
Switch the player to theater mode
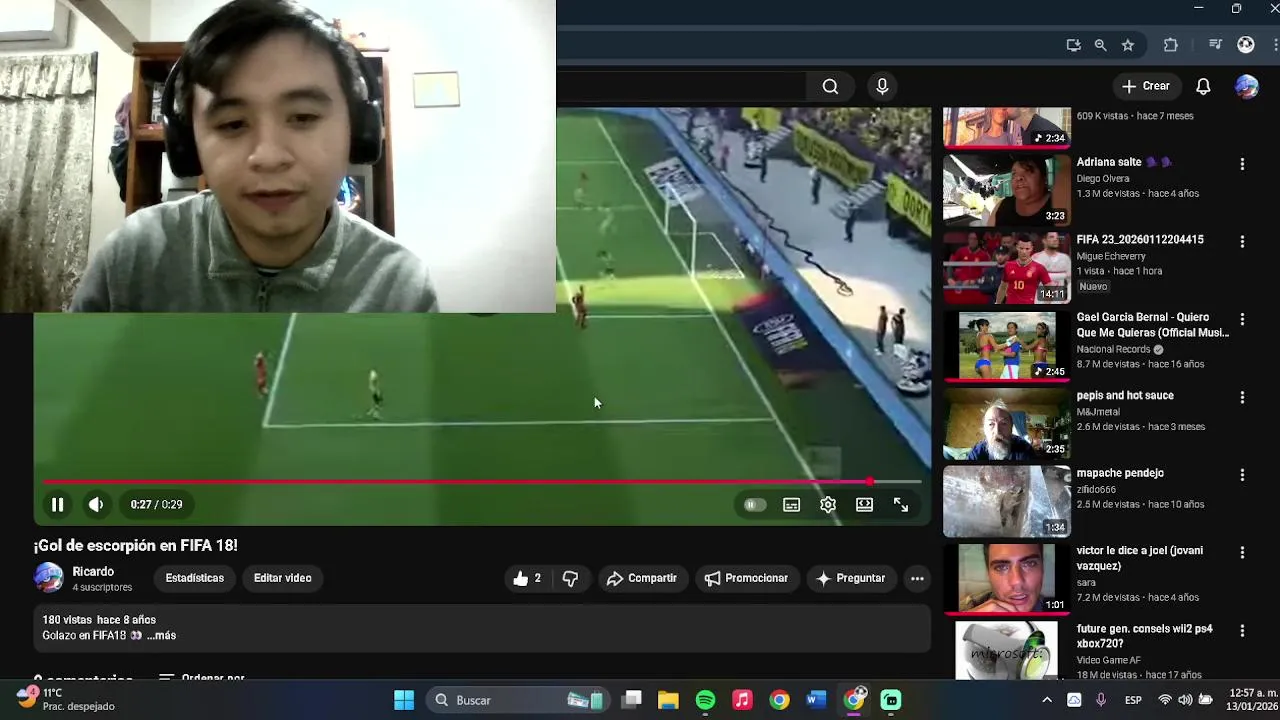(864, 505)
